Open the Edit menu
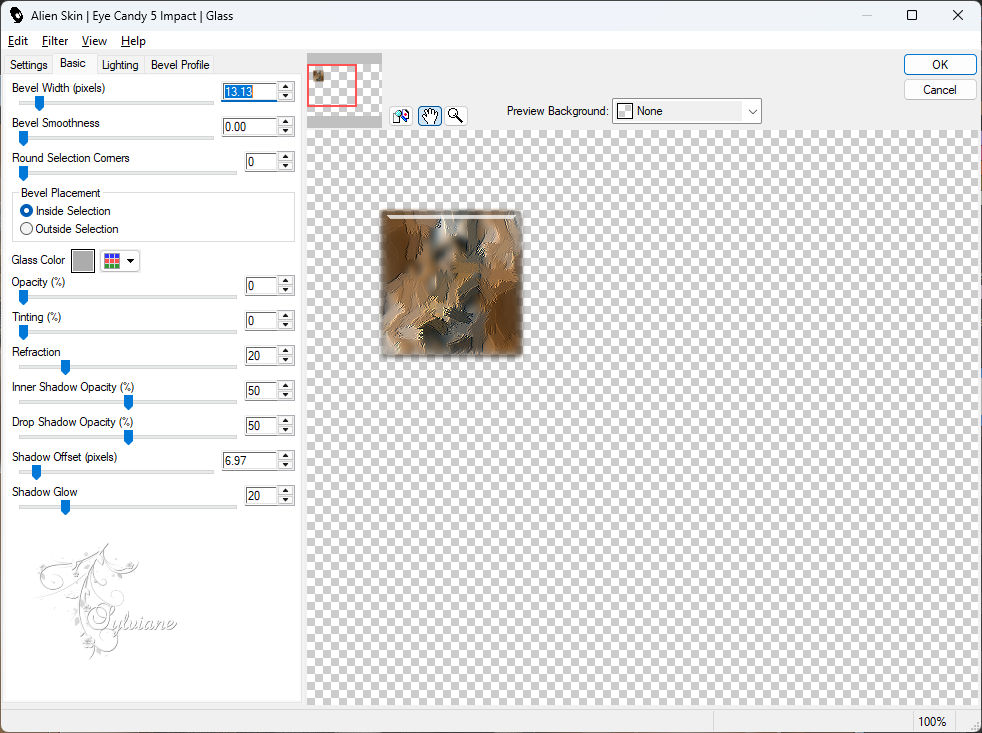Viewport: 982px width, 733px height. point(18,41)
